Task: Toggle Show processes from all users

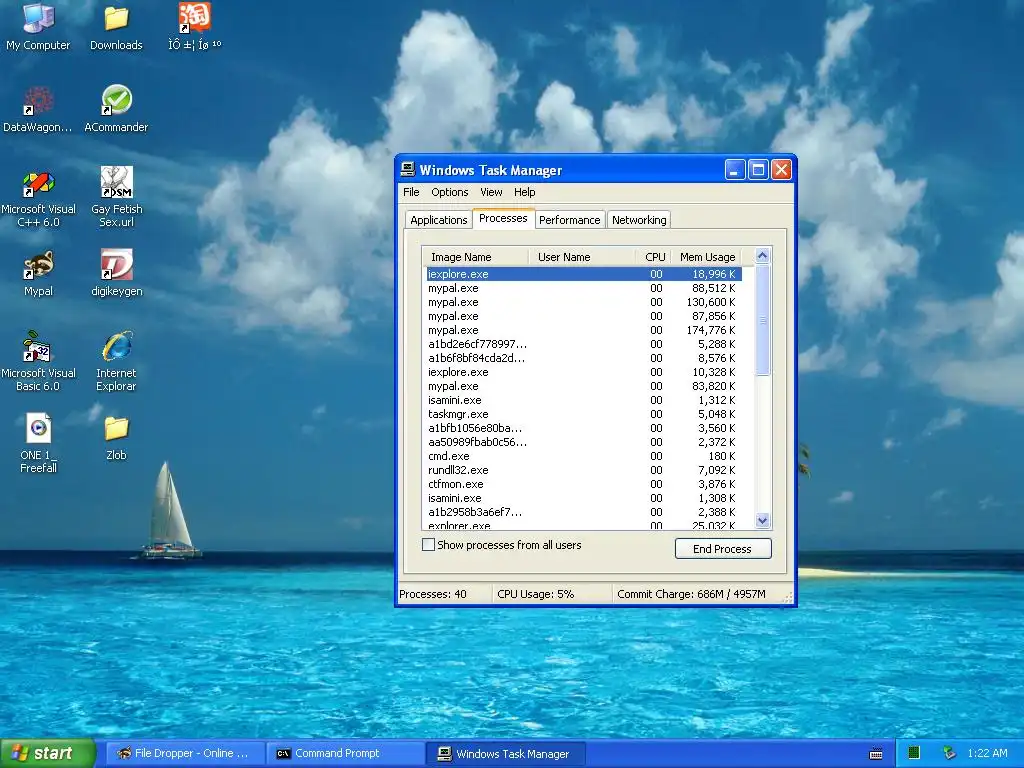Action: click(428, 545)
